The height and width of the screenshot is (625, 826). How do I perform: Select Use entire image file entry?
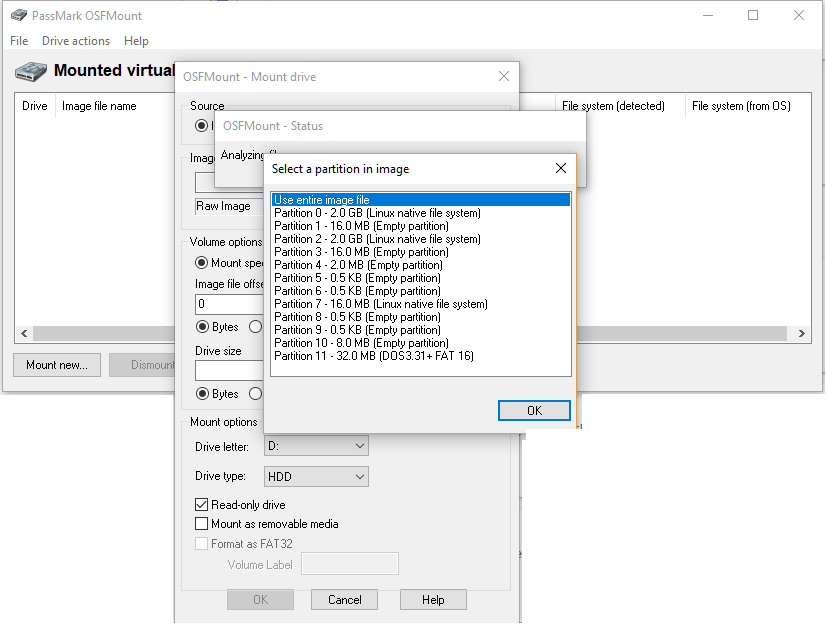pos(421,200)
